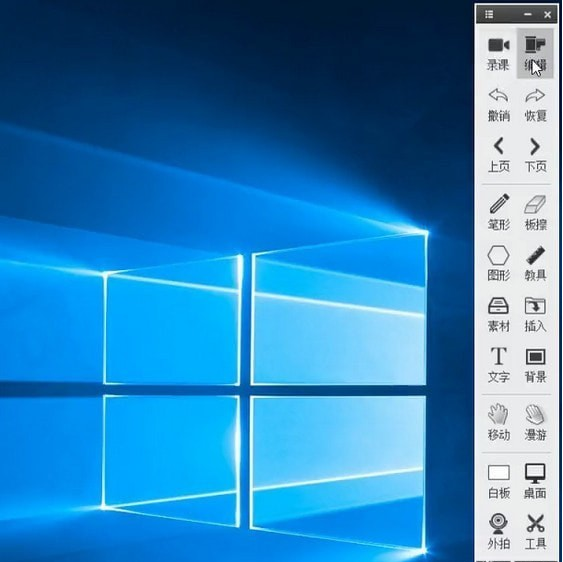Select the 笔形 pen tool
The width and height of the screenshot is (563, 562).
[498, 212]
